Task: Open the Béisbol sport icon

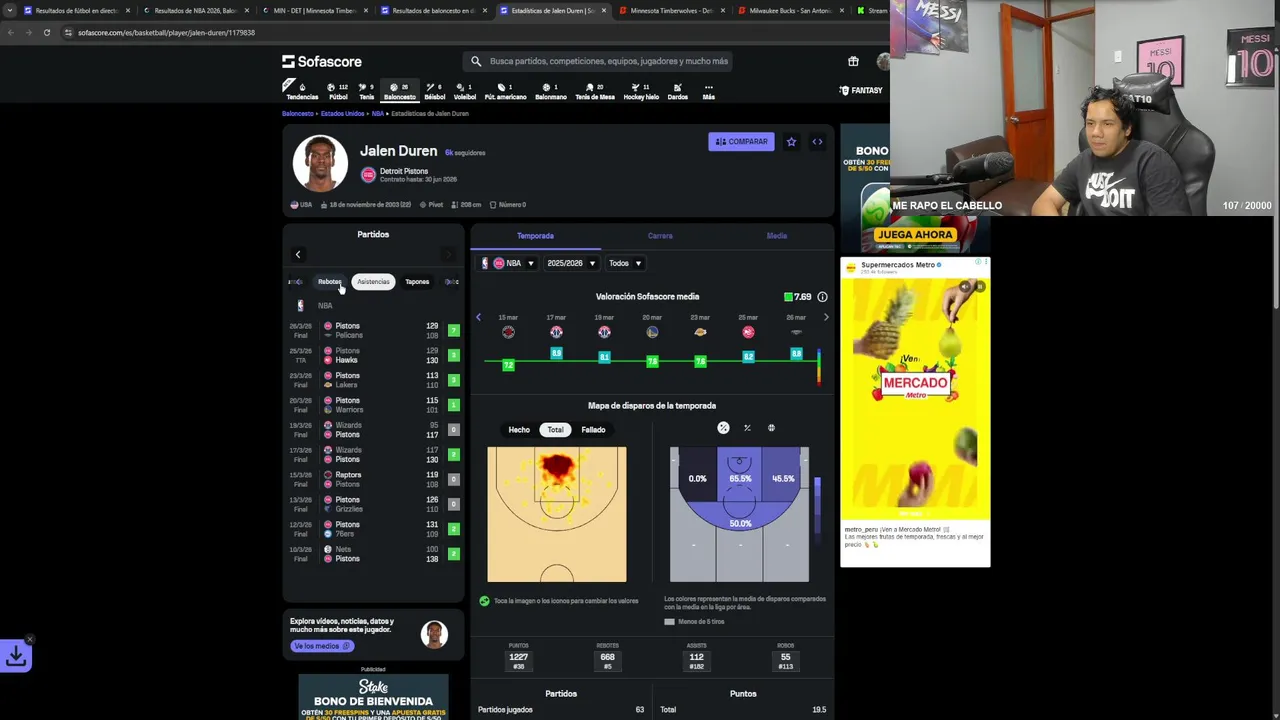Action: [434, 91]
